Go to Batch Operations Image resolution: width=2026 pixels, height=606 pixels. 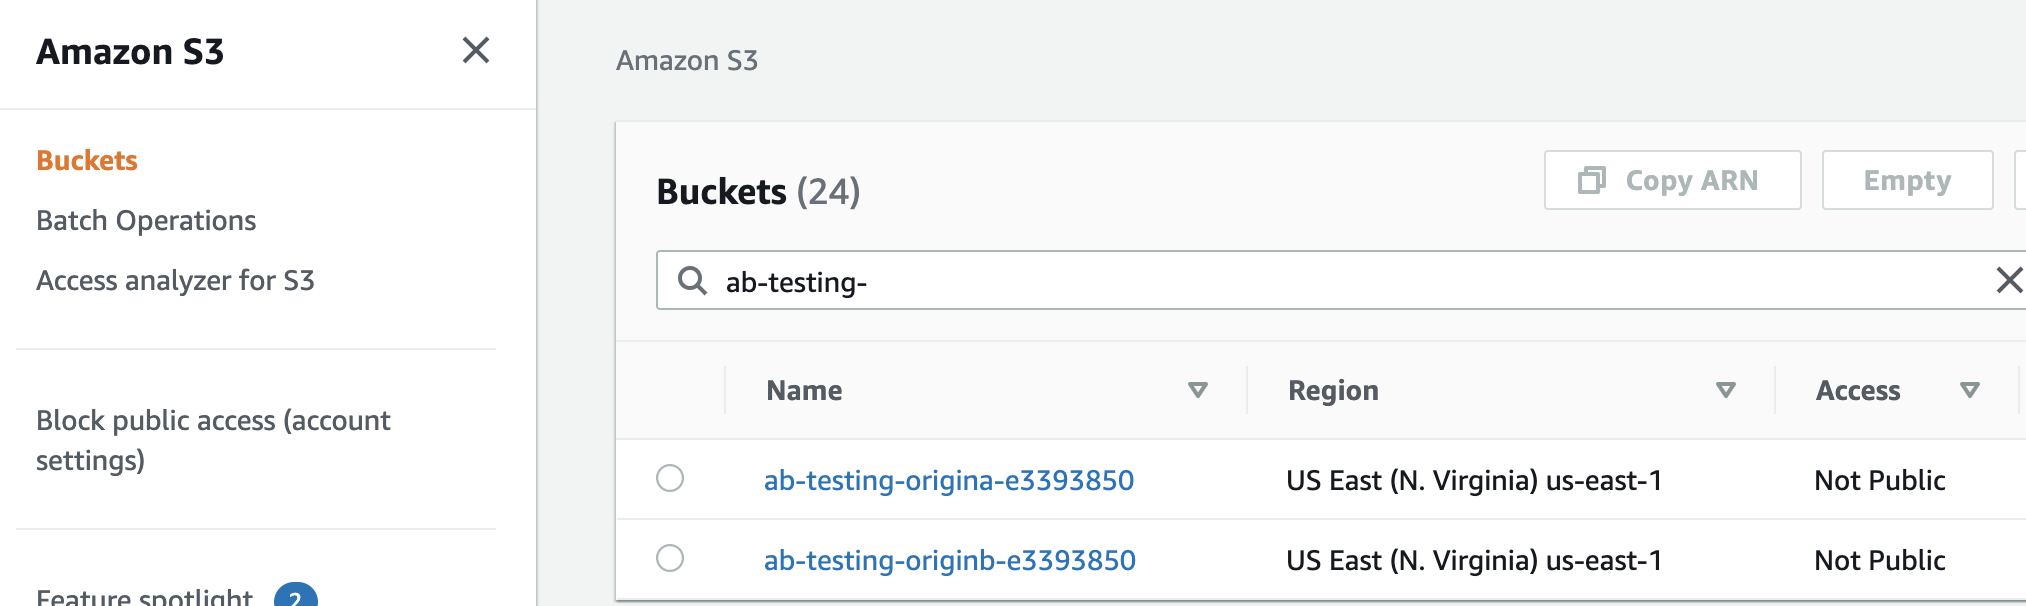click(146, 220)
